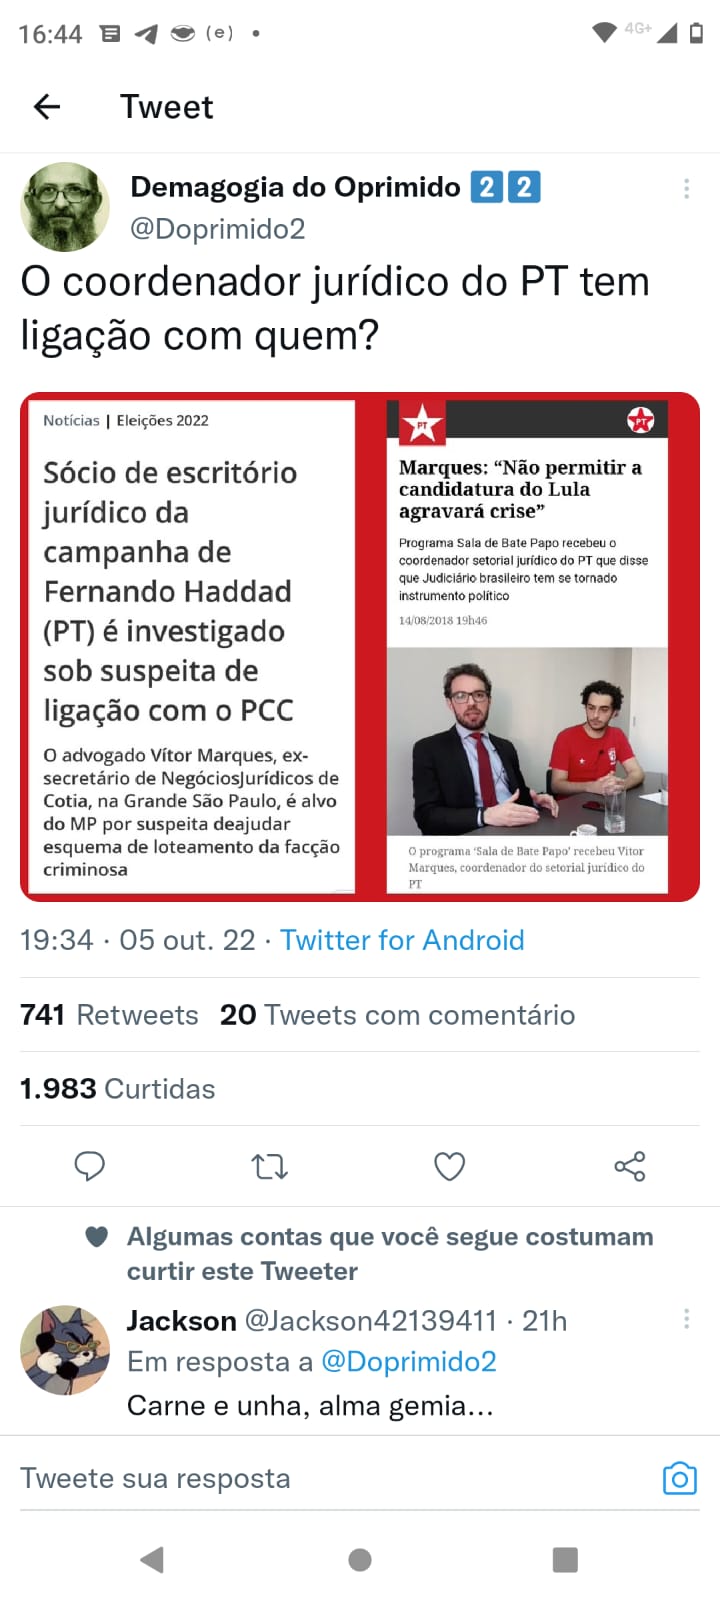The image size is (720, 1600).
Task: View the 741 Retweets list
Action: click(109, 1015)
